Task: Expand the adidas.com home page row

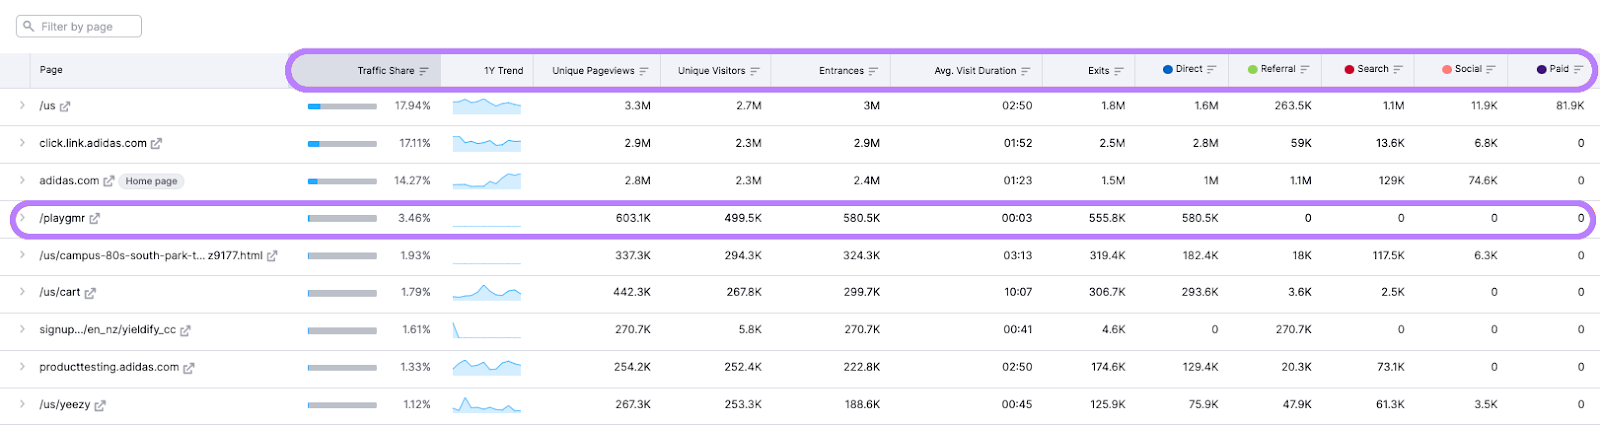Action: pos(22,180)
